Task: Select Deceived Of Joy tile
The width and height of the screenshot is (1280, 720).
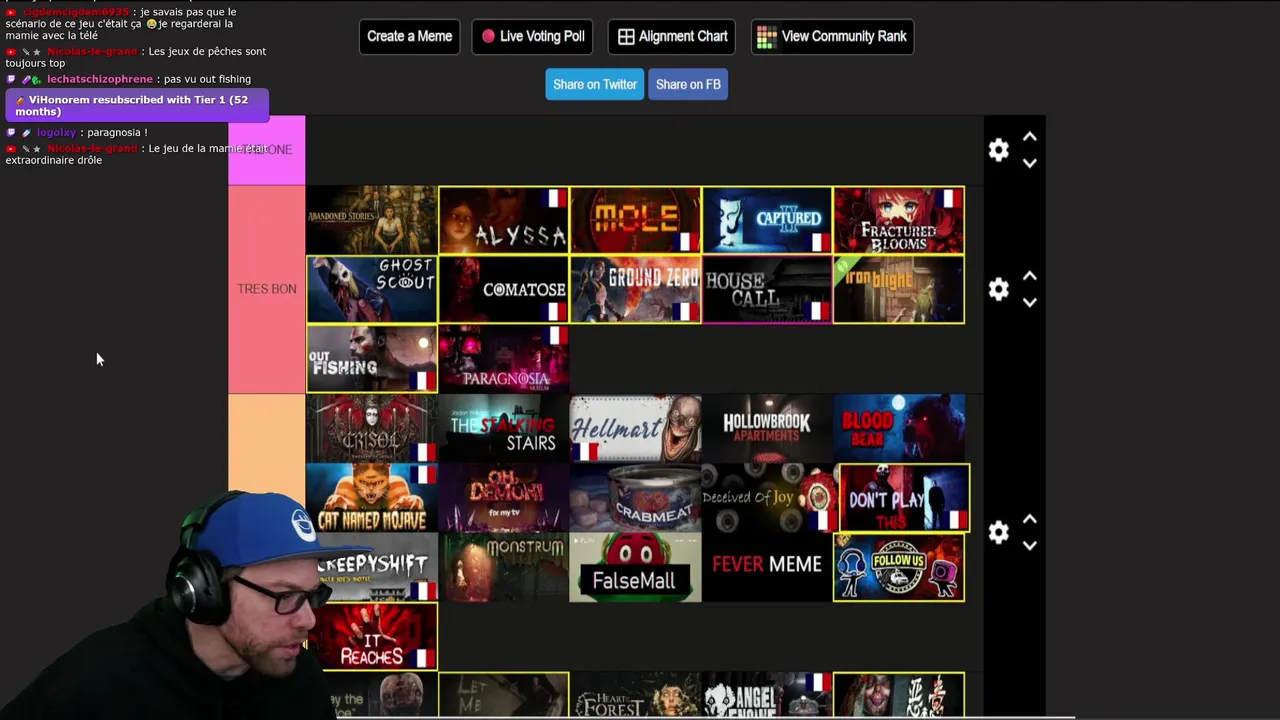Action: (x=768, y=497)
